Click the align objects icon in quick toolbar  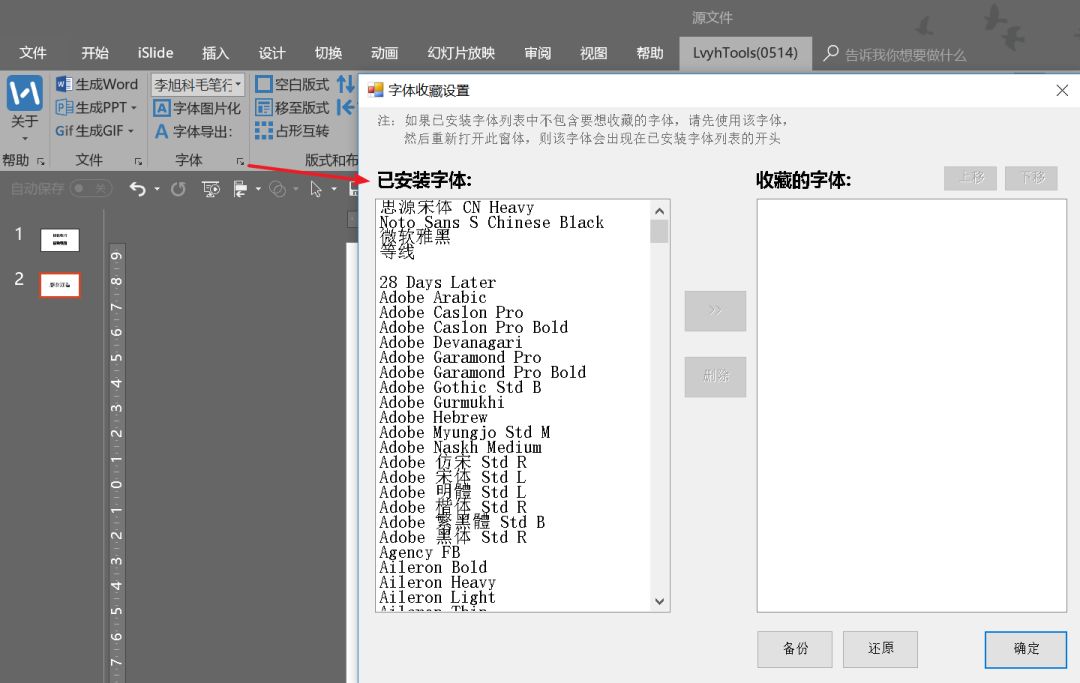click(240, 189)
